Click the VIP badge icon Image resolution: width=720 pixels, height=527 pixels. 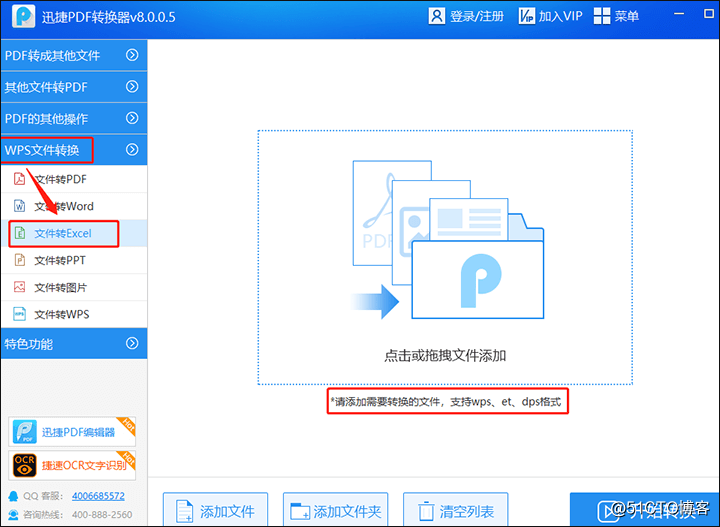click(526, 16)
